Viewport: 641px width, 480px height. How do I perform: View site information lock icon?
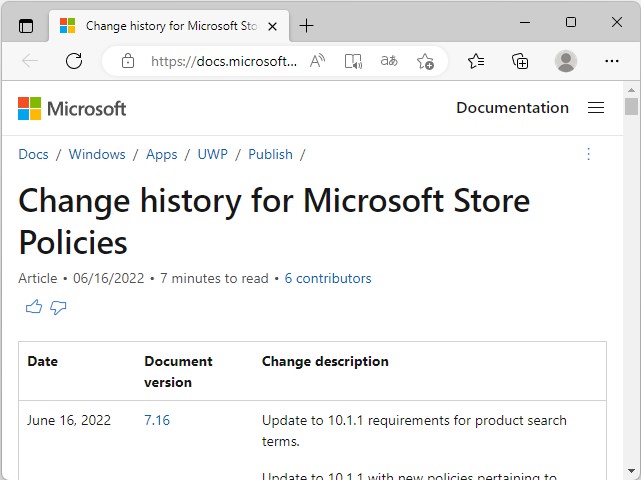[x=128, y=61]
